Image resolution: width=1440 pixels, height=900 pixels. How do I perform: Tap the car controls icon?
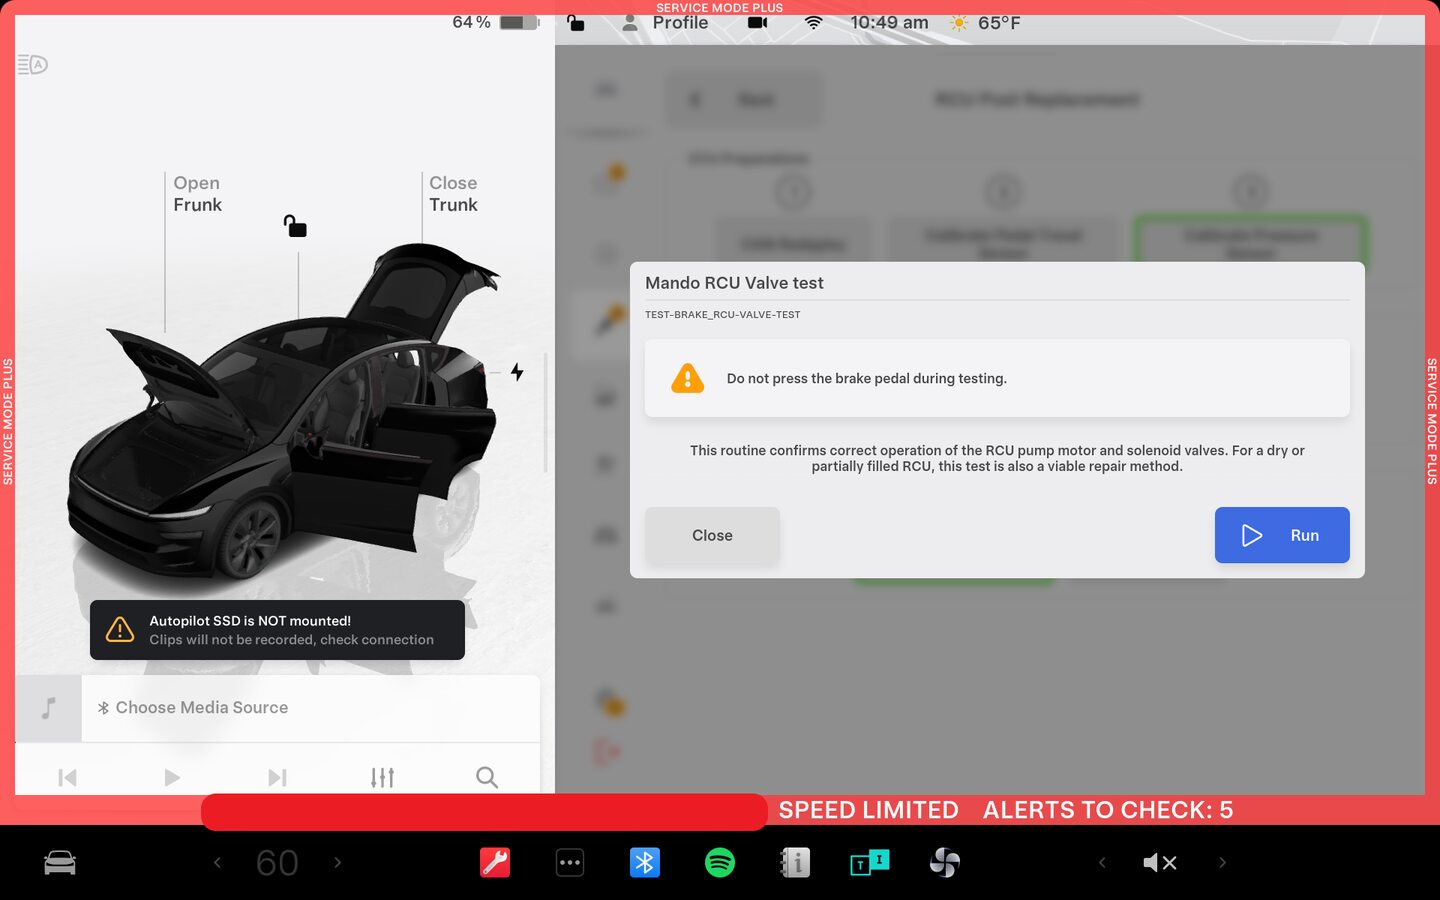click(x=60, y=862)
